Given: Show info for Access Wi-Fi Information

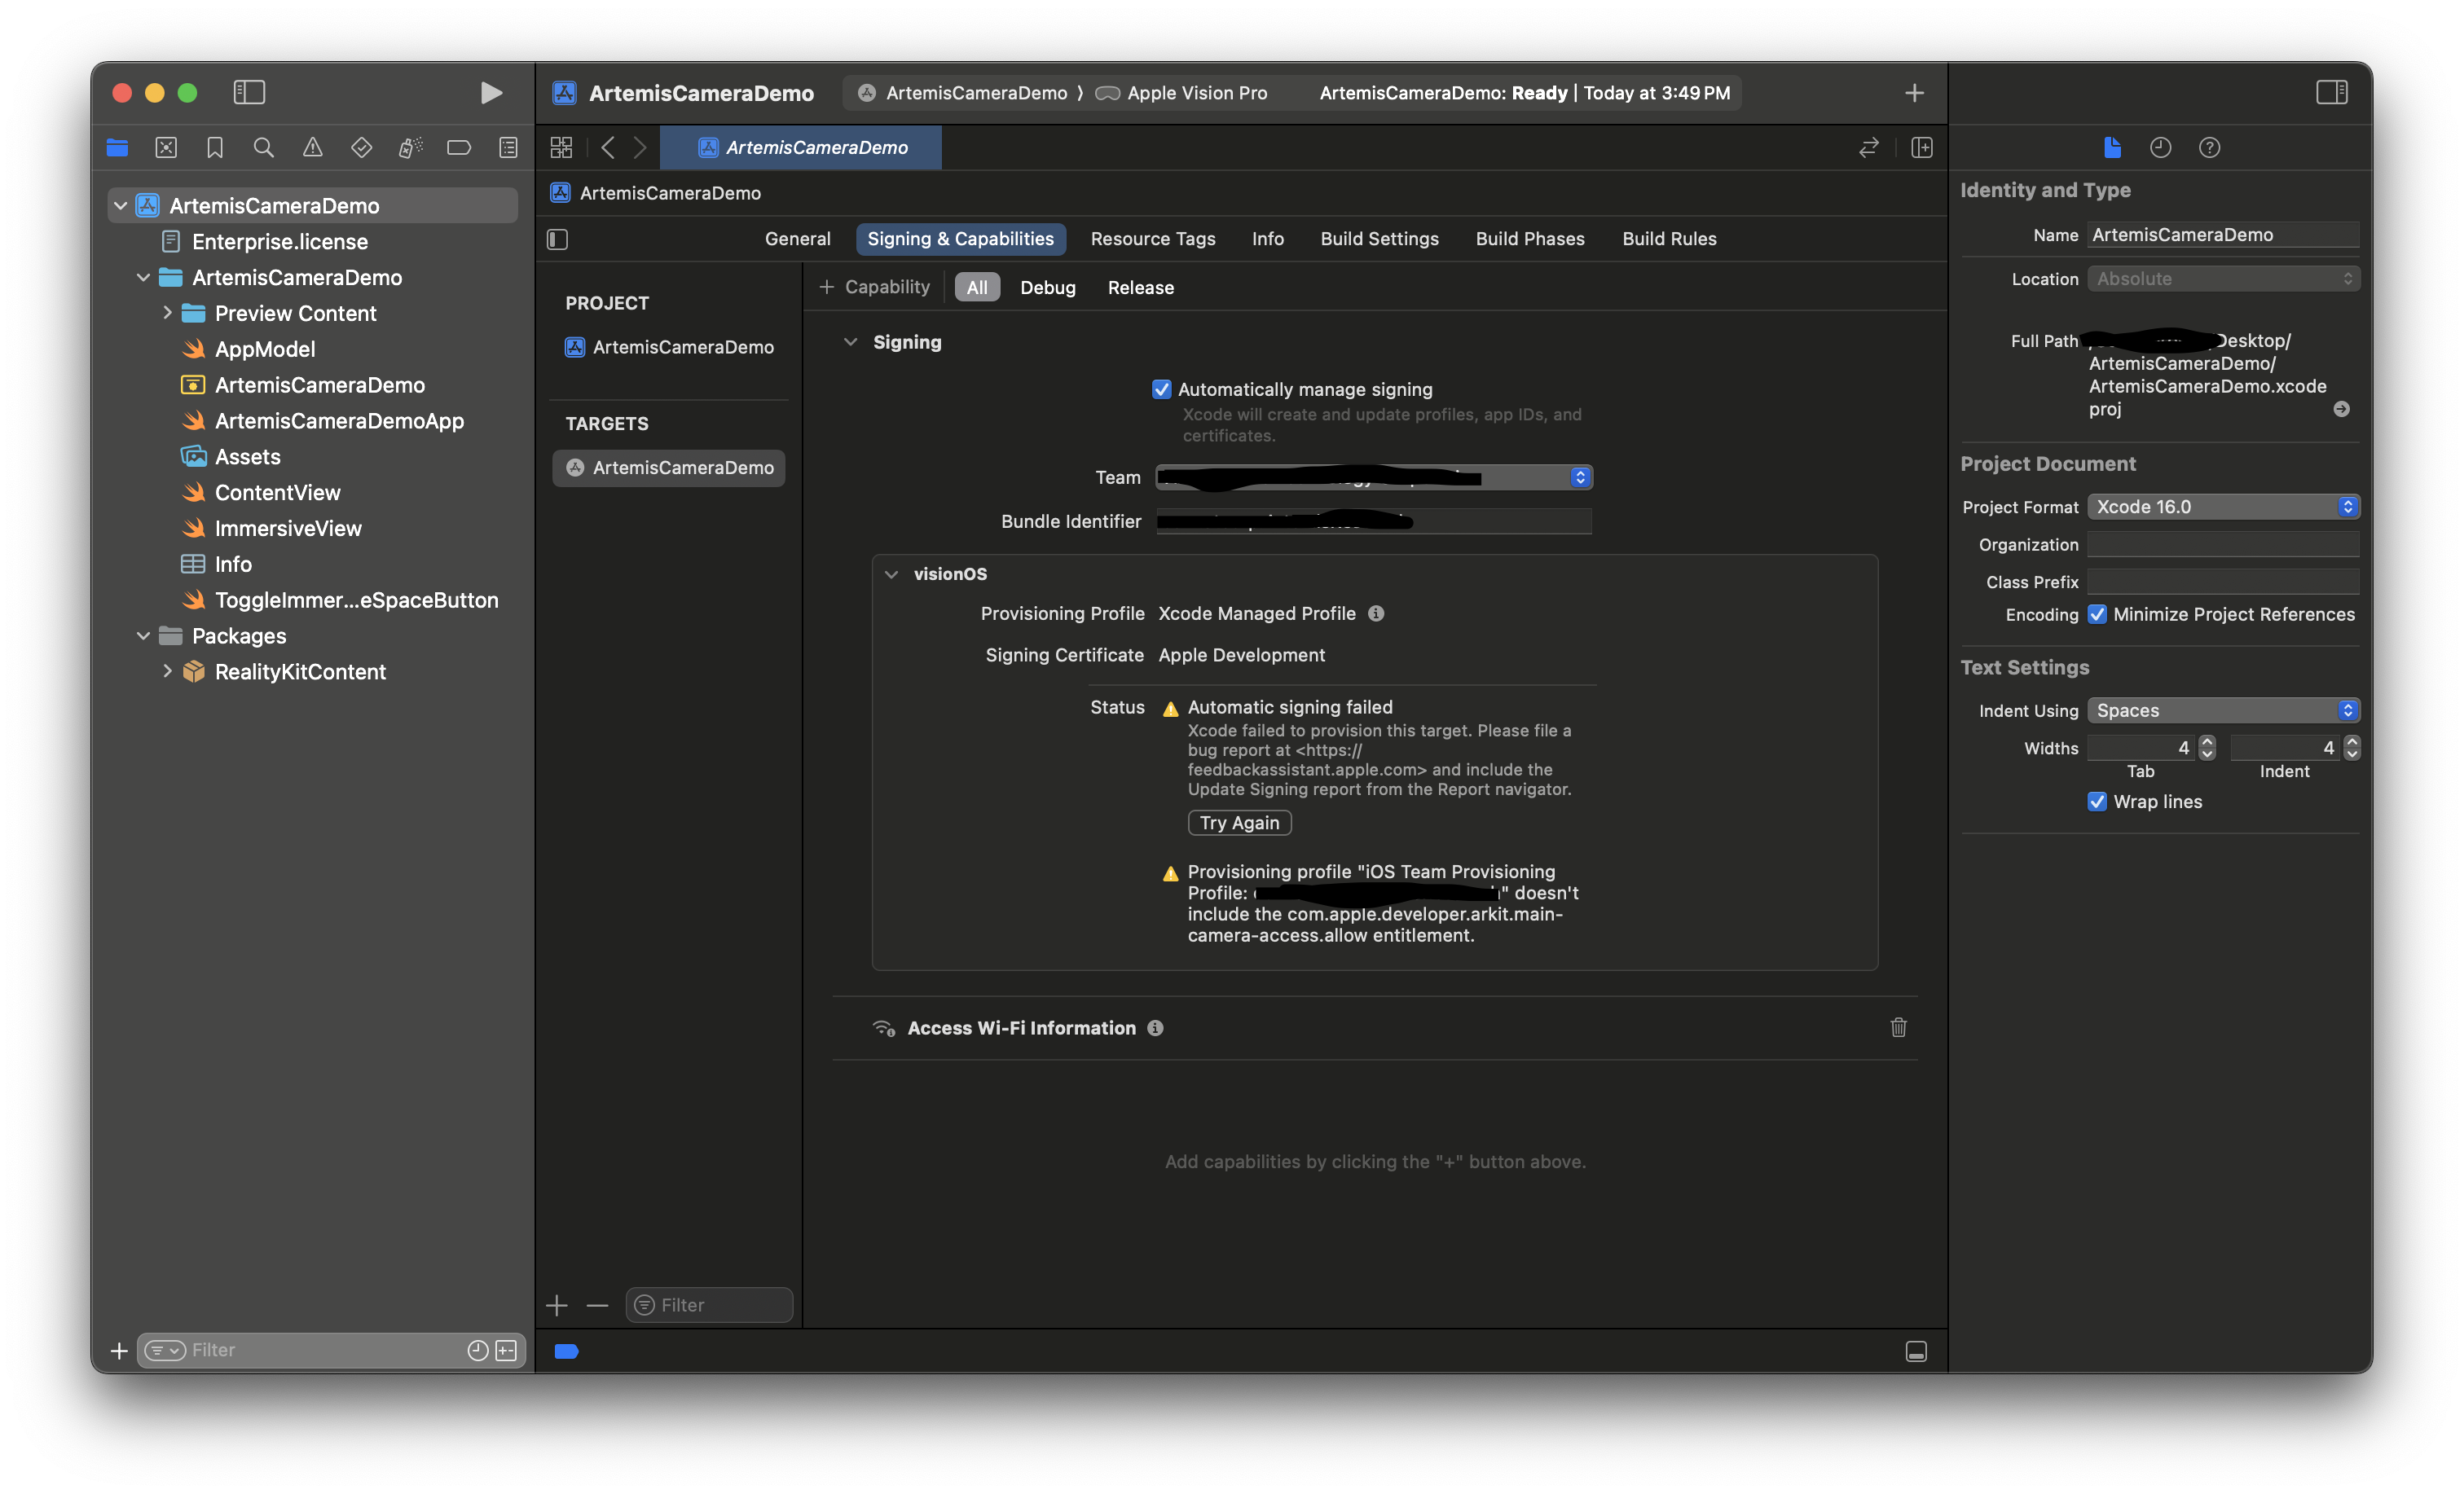Looking at the screenshot, I should point(1155,1028).
